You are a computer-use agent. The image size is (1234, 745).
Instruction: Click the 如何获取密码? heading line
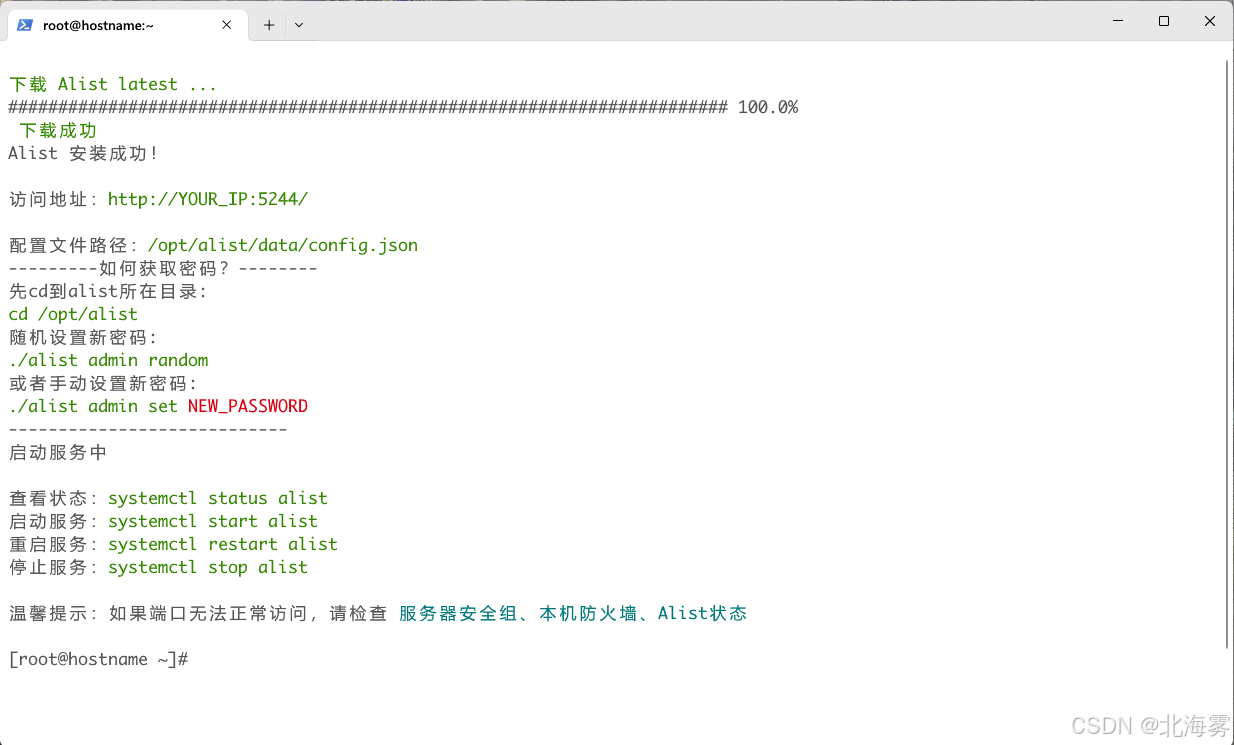coord(163,268)
